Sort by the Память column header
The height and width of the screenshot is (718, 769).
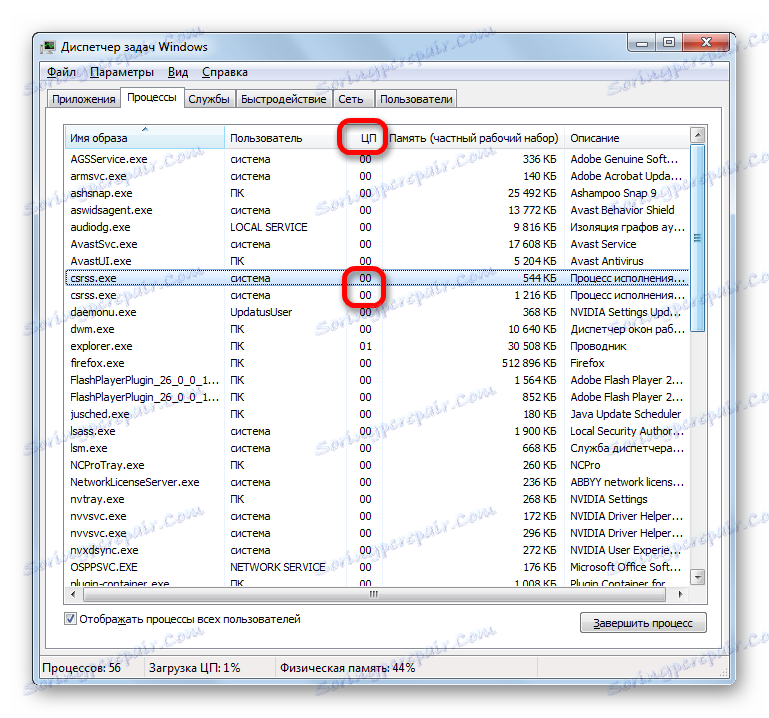(473, 138)
